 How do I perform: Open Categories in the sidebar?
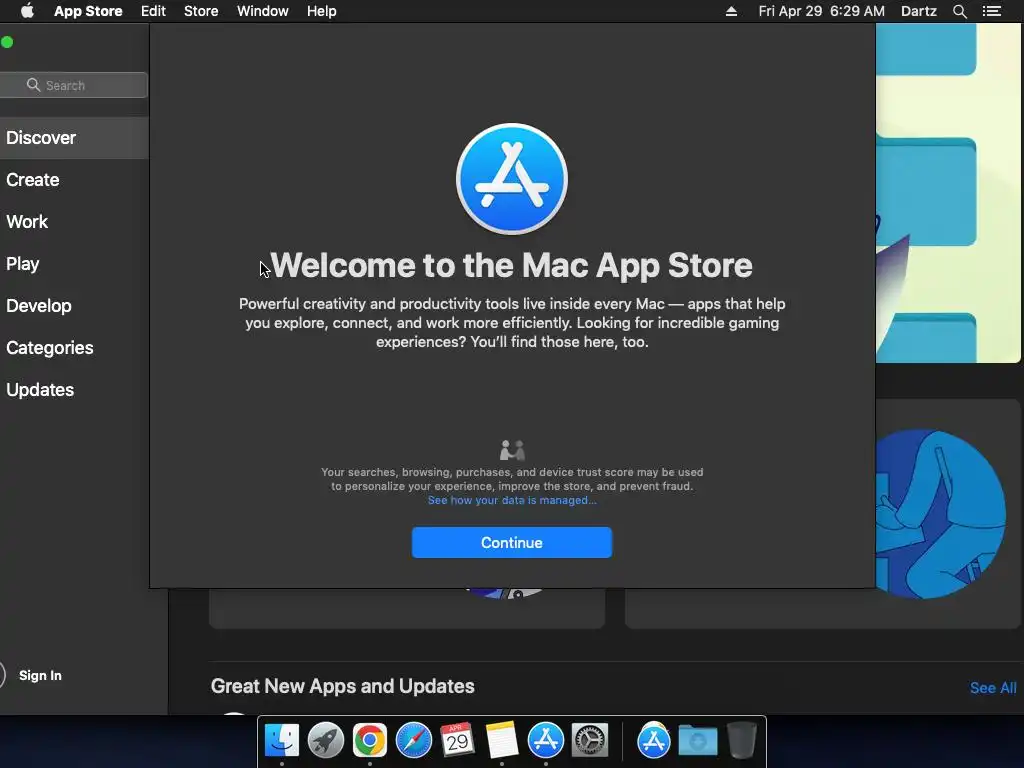(50, 347)
